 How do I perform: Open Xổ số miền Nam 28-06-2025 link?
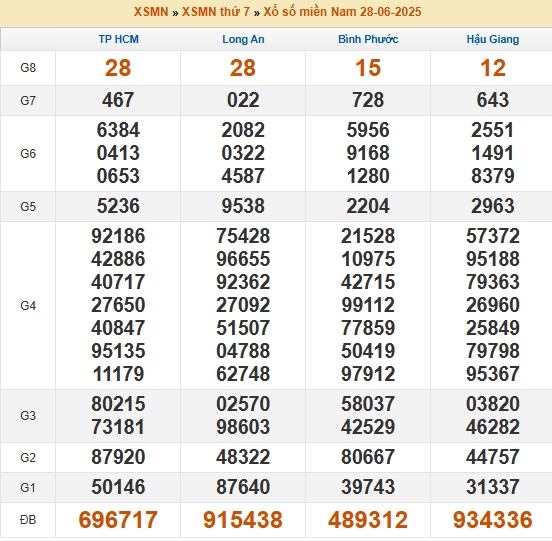[x=342, y=12]
